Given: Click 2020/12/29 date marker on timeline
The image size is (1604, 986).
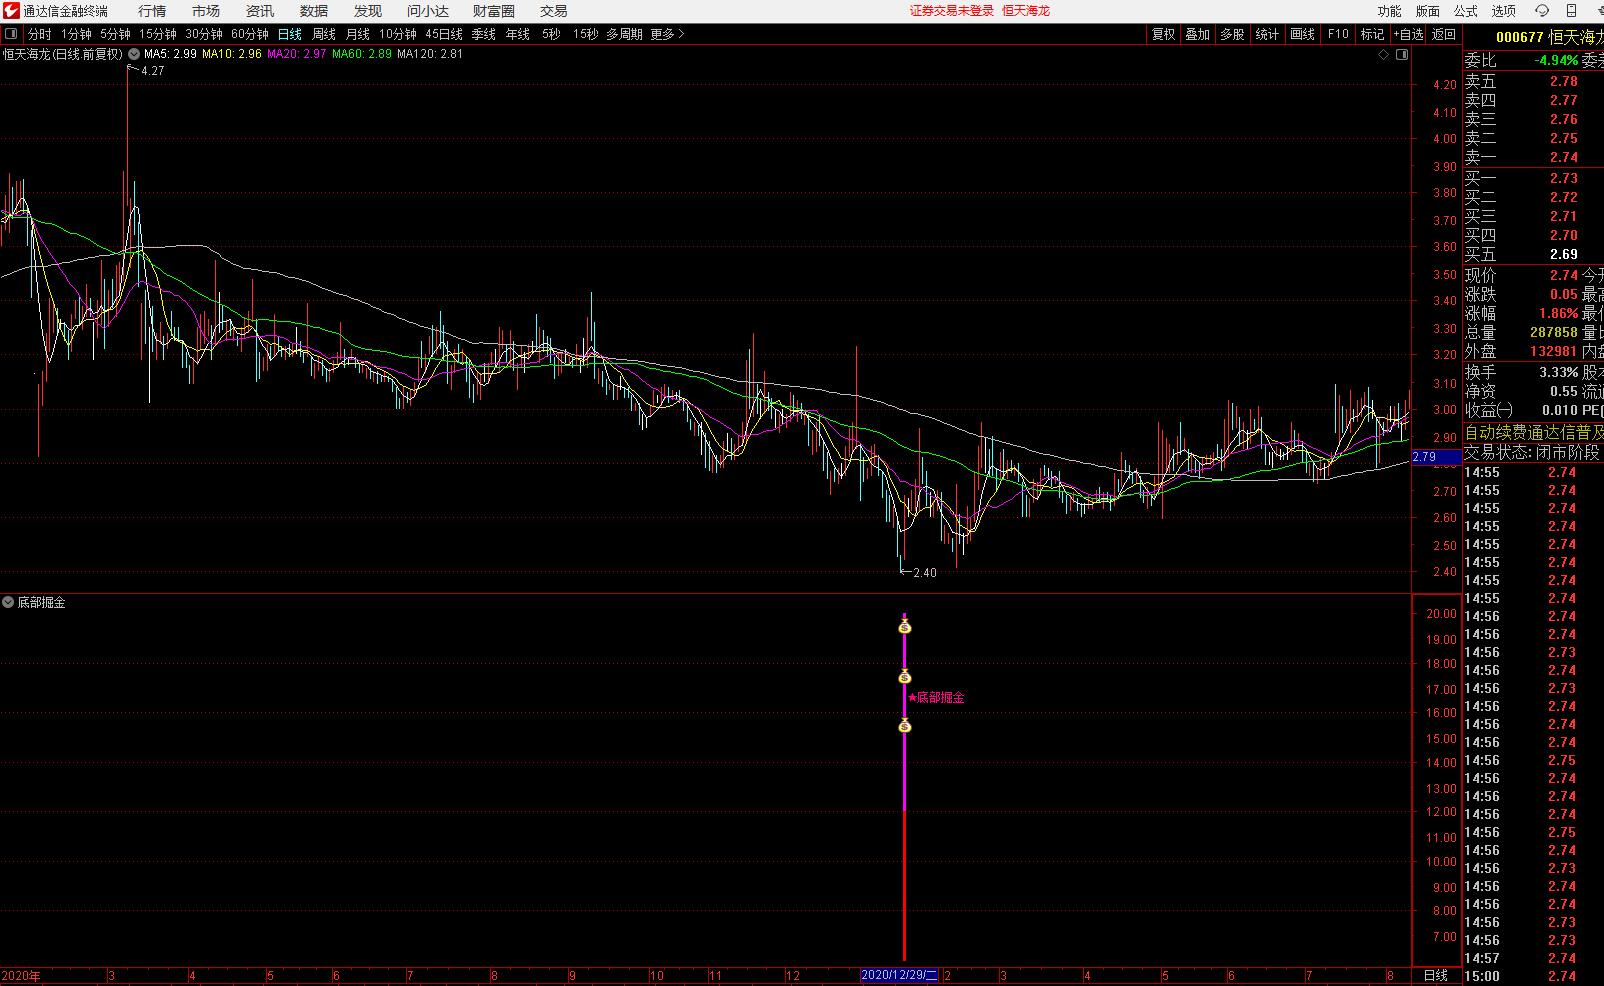Looking at the screenshot, I should click(x=900, y=975).
